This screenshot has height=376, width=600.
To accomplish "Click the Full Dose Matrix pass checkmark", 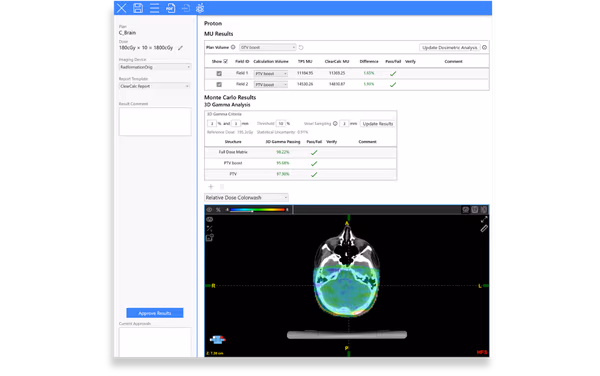I will click(x=314, y=152).
